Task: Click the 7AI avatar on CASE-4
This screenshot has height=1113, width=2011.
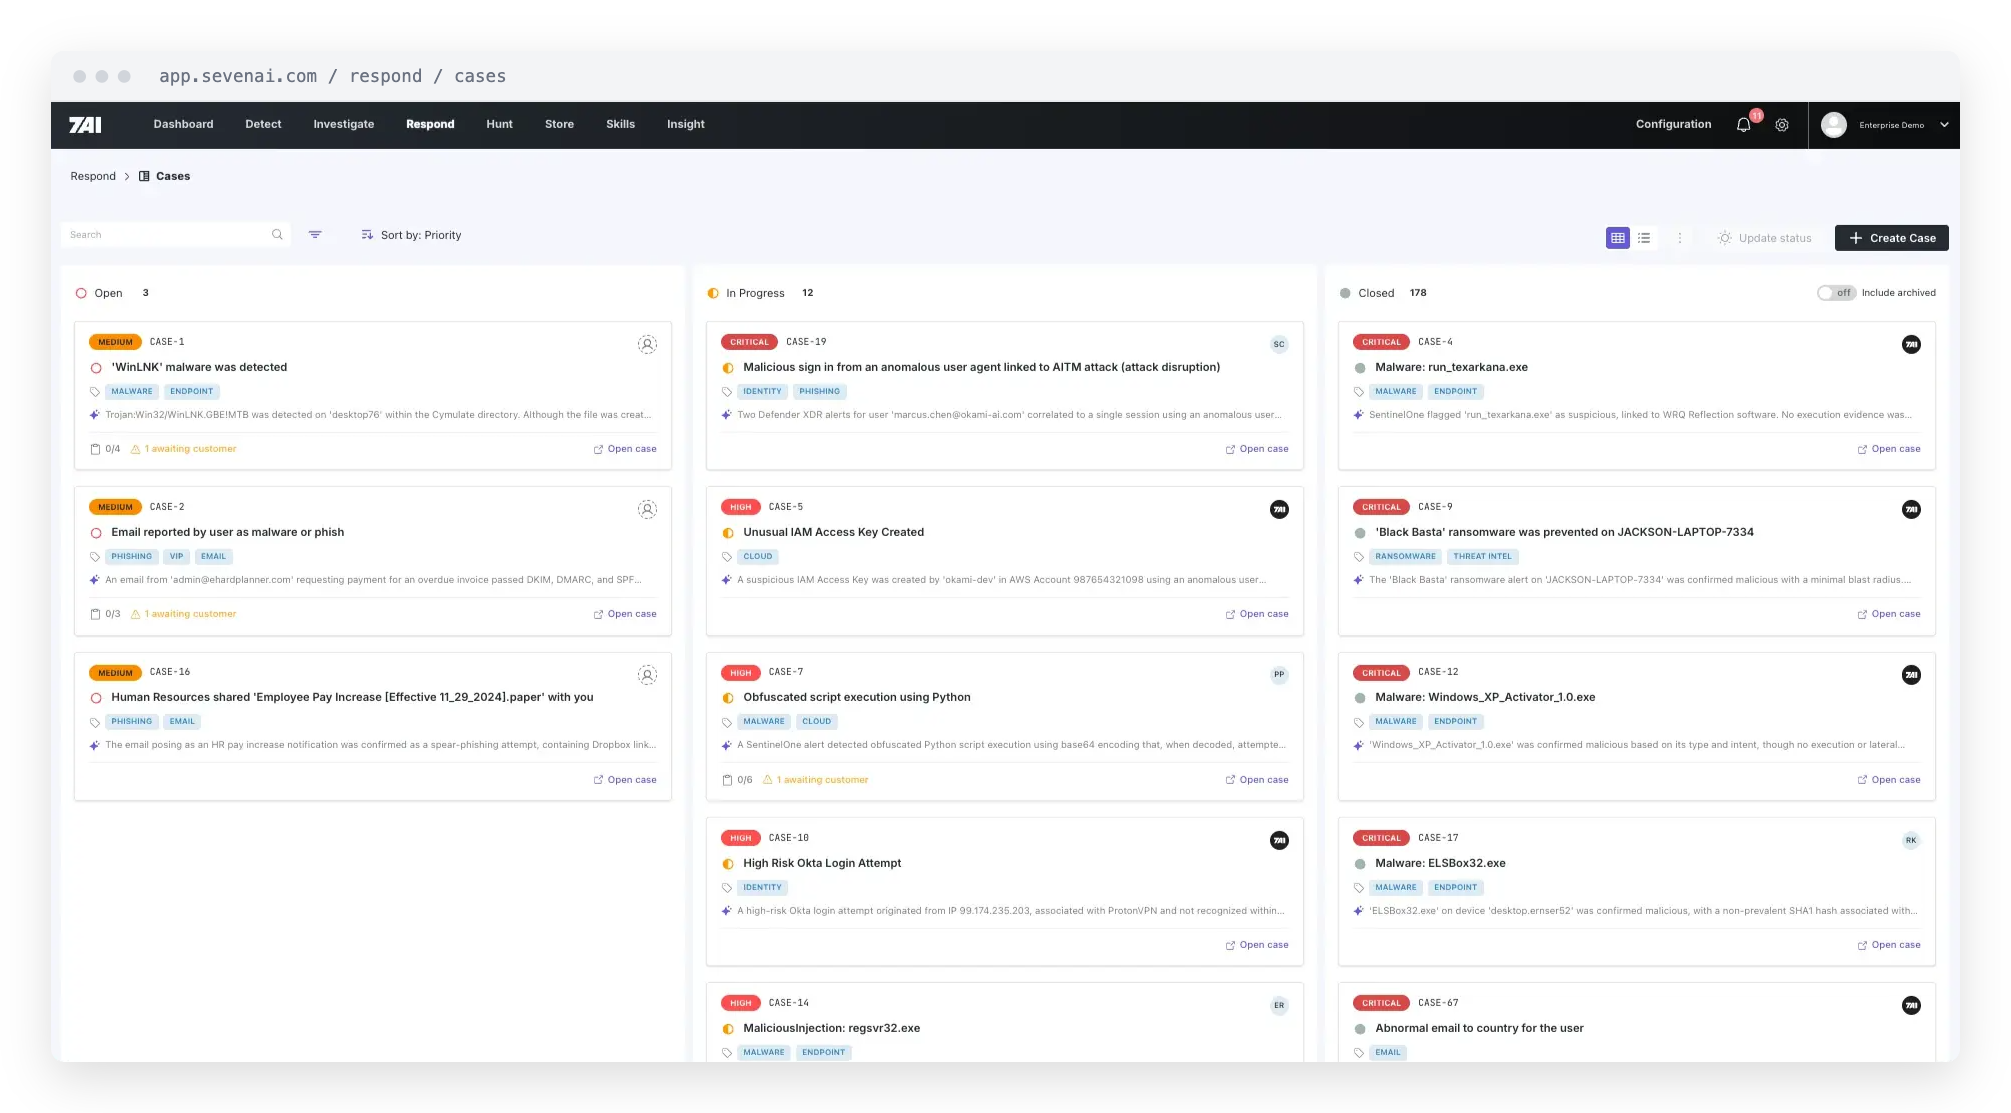Action: click(x=1911, y=344)
